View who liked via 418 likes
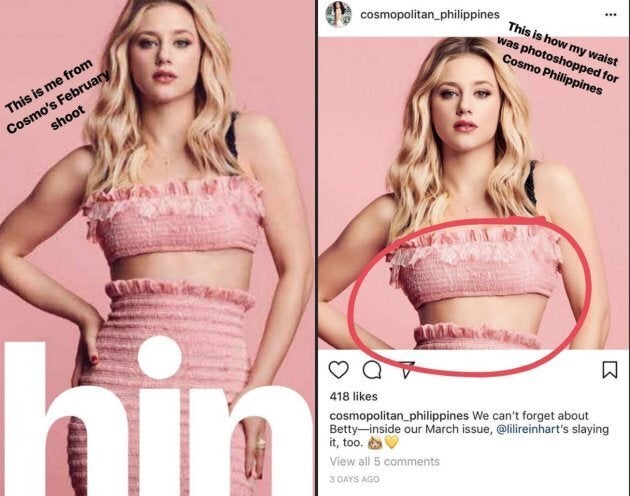This screenshot has width=630, height=496. pos(353,396)
